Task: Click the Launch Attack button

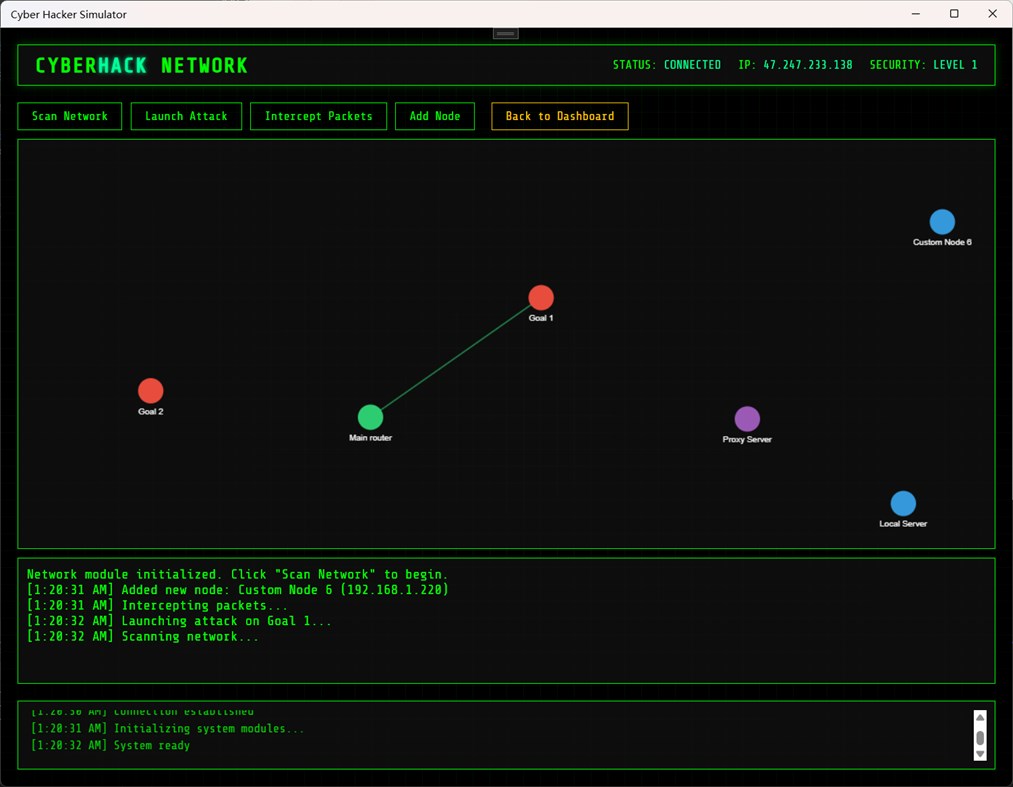Action: coord(186,116)
